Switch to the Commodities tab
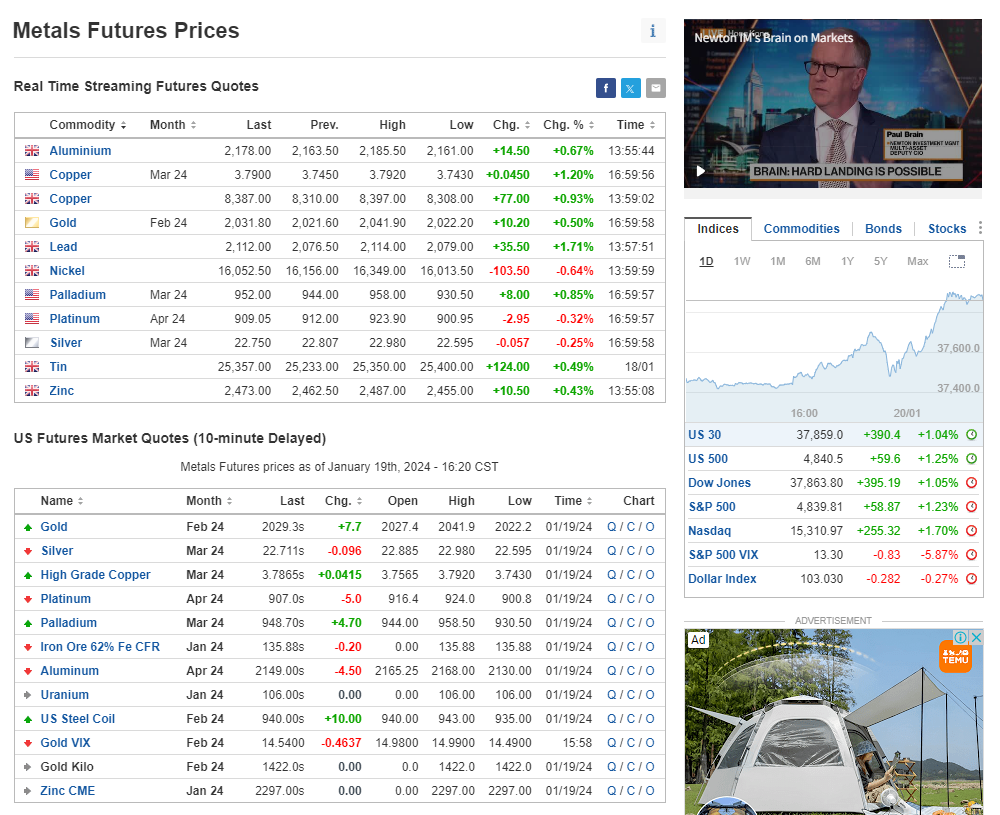Screen dimensions: 1000x815 [801, 229]
